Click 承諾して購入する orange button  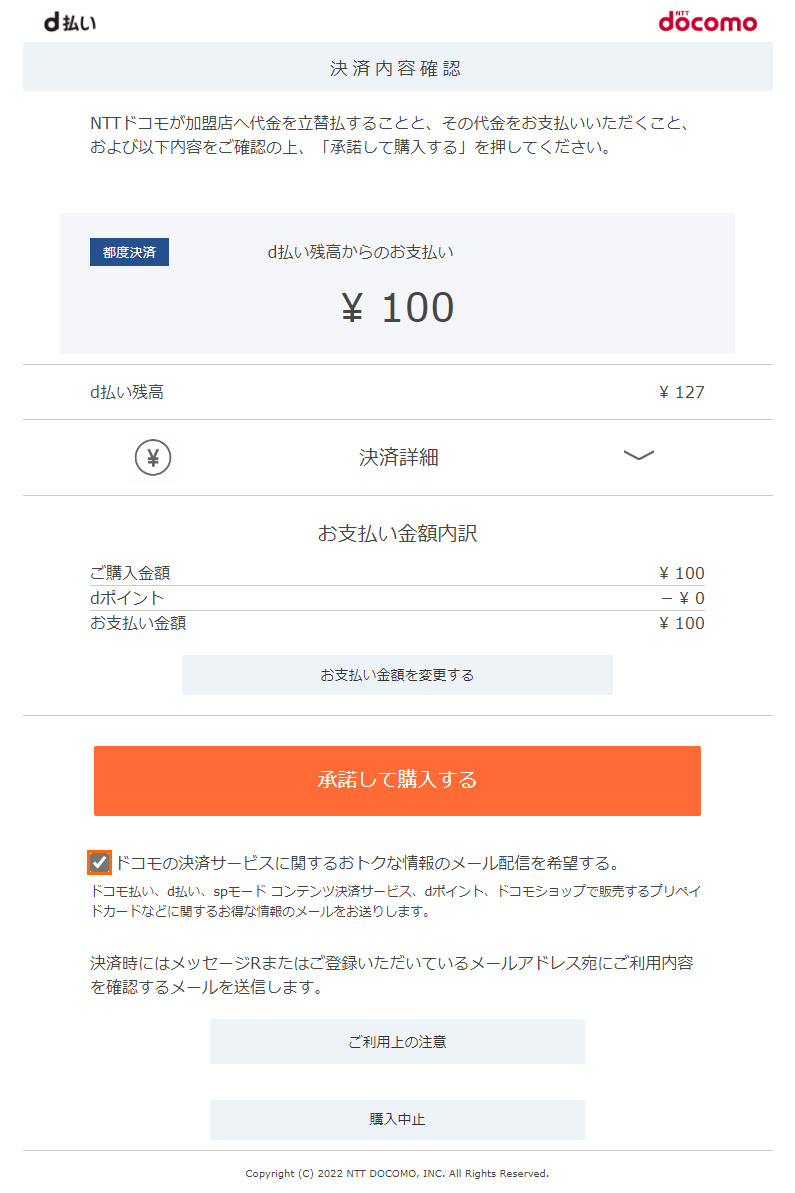tap(397, 781)
